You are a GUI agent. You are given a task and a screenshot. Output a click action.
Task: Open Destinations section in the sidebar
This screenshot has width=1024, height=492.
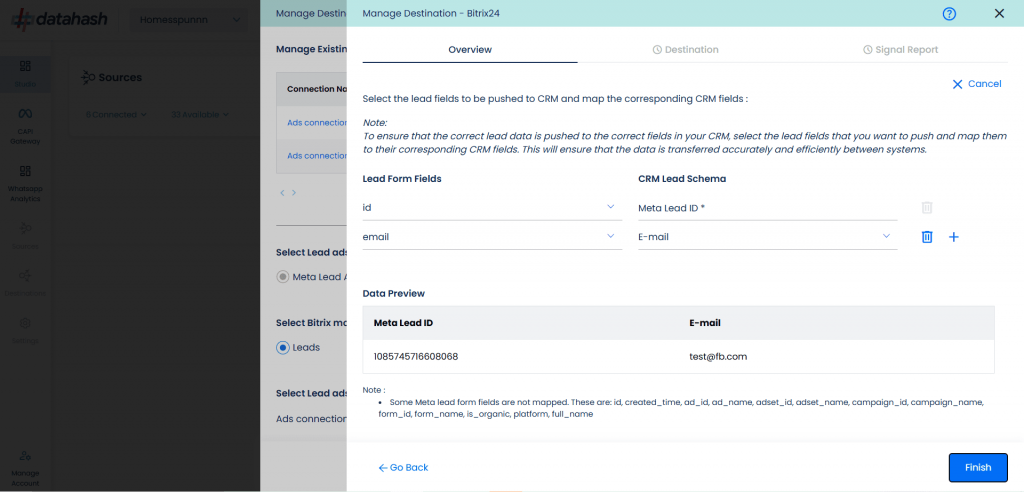tap(25, 282)
